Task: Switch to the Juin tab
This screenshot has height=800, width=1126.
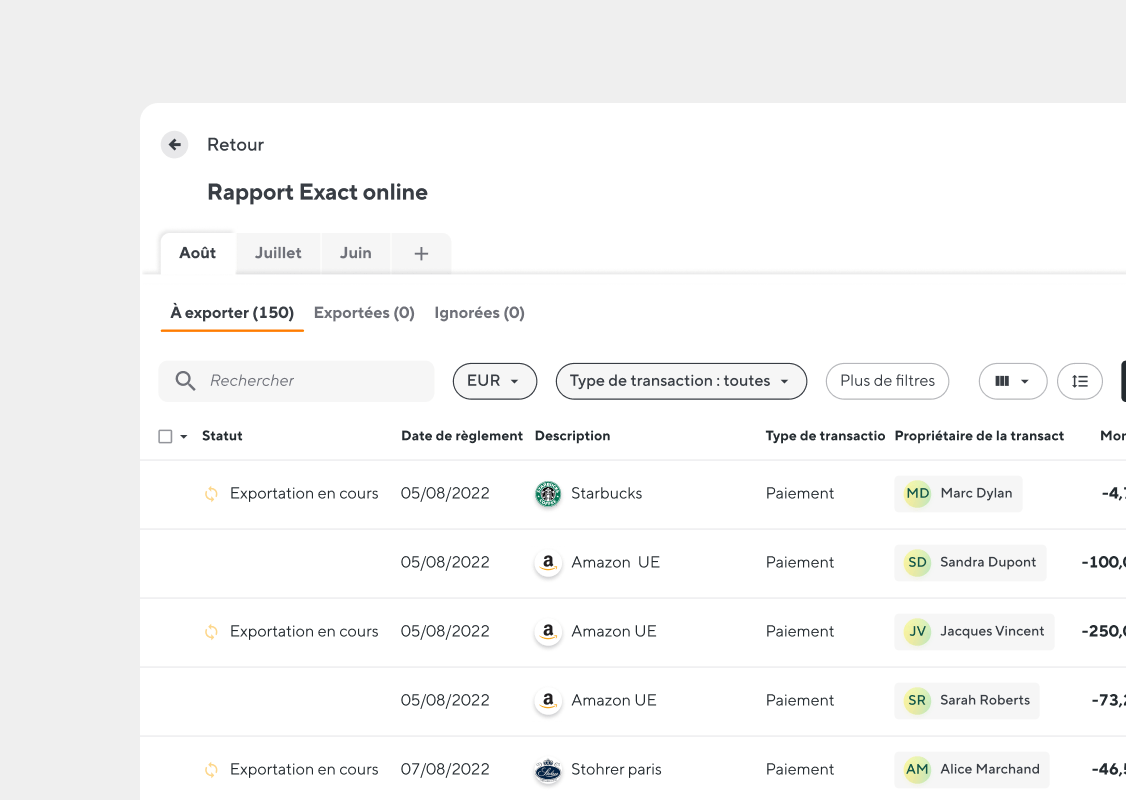Action: tap(355, 253)
